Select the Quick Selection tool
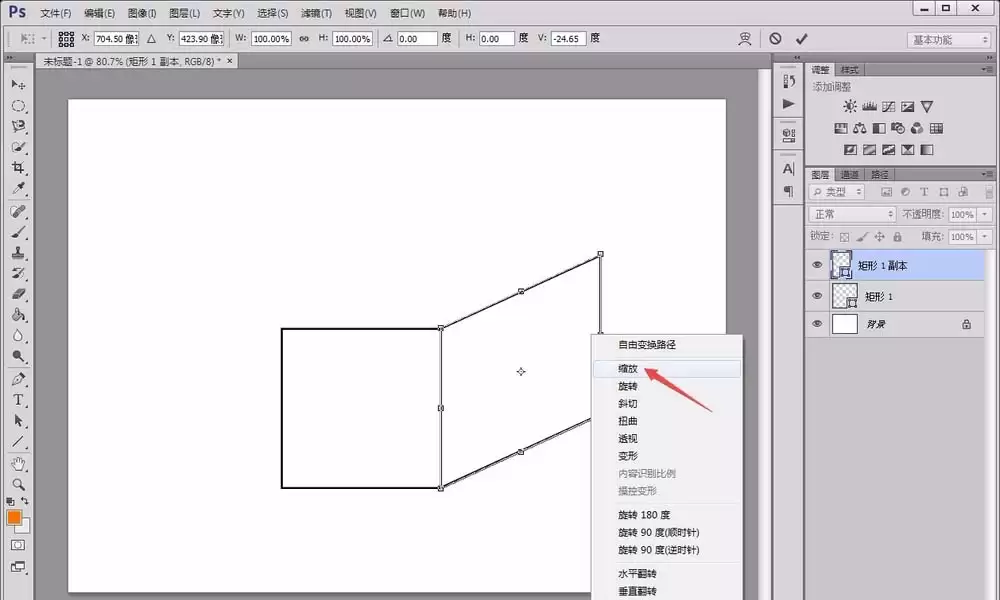The image size is (1000, 600). point(18,147)
